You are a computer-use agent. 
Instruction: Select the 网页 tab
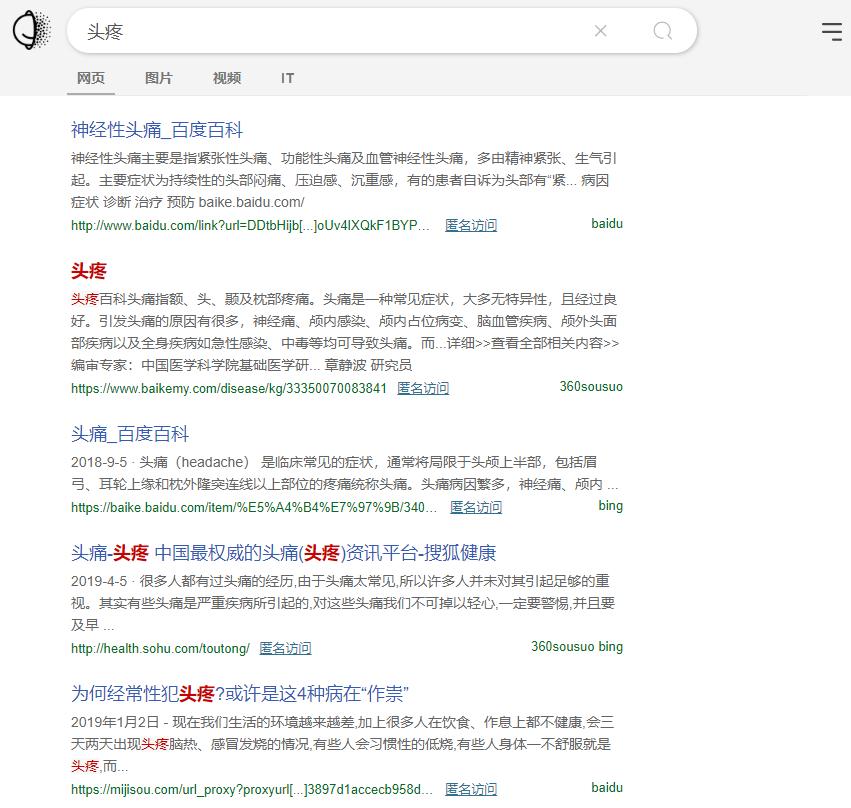coord(90,78)
